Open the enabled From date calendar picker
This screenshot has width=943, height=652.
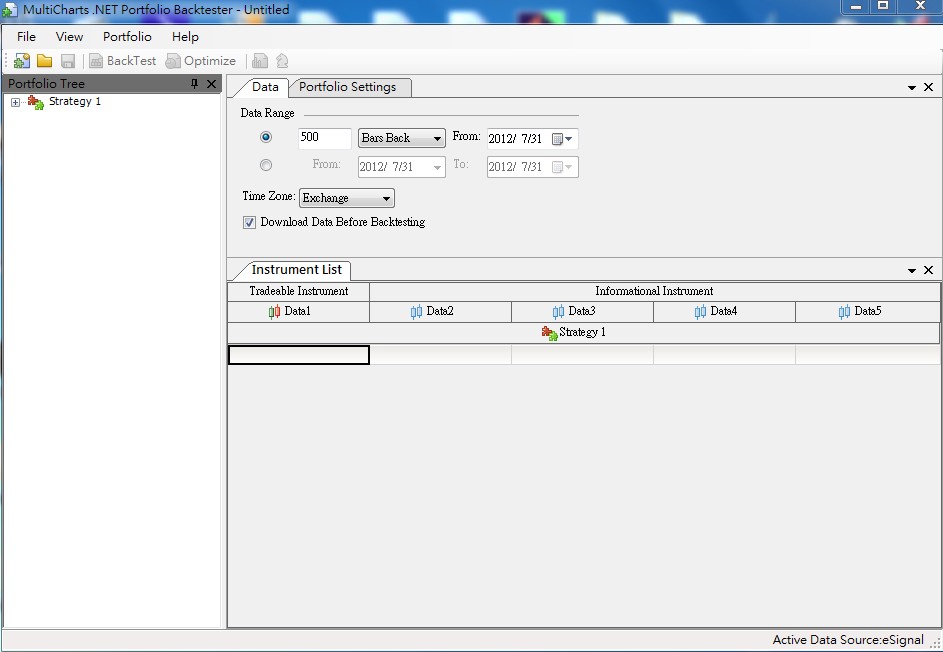point(563,139)
